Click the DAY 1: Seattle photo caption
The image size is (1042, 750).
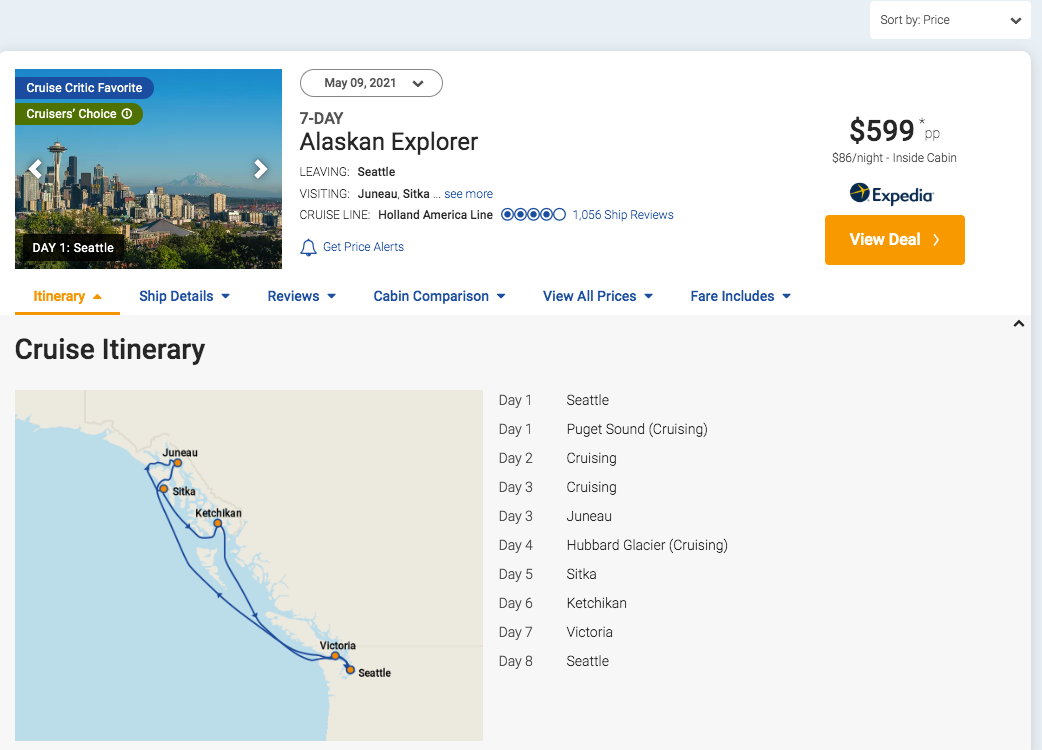tap(73, 248)
